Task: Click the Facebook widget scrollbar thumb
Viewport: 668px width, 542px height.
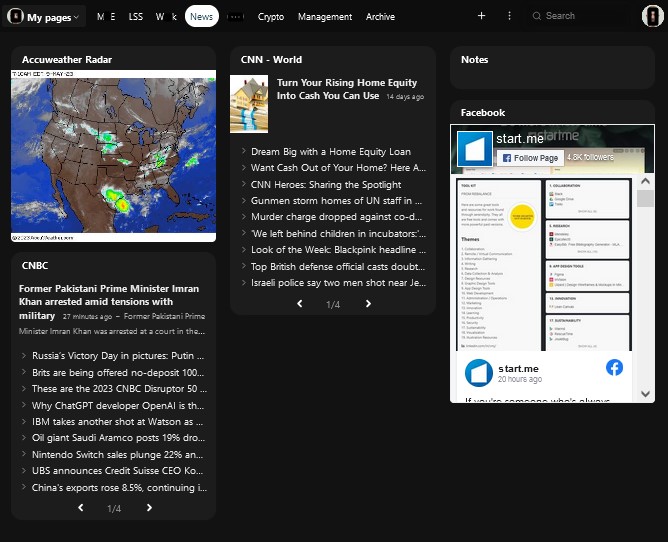Action: tap(645, 199)
